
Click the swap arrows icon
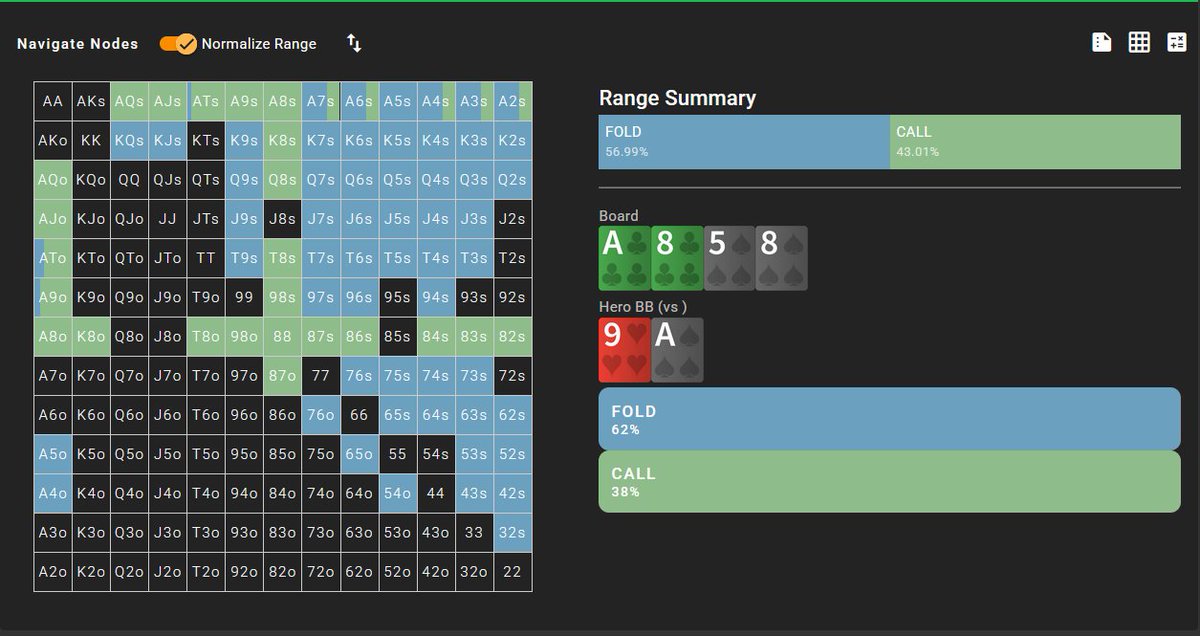coord(354,43)
